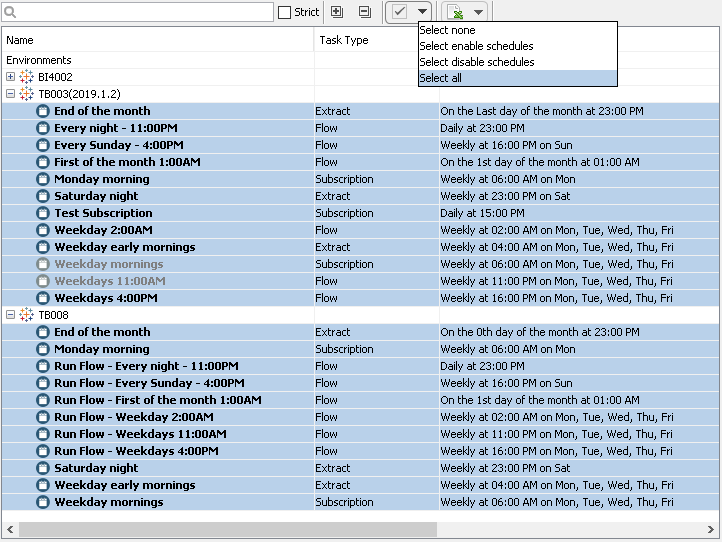
Task: Enable the Strict checkbox
Action: coord(285,12)
